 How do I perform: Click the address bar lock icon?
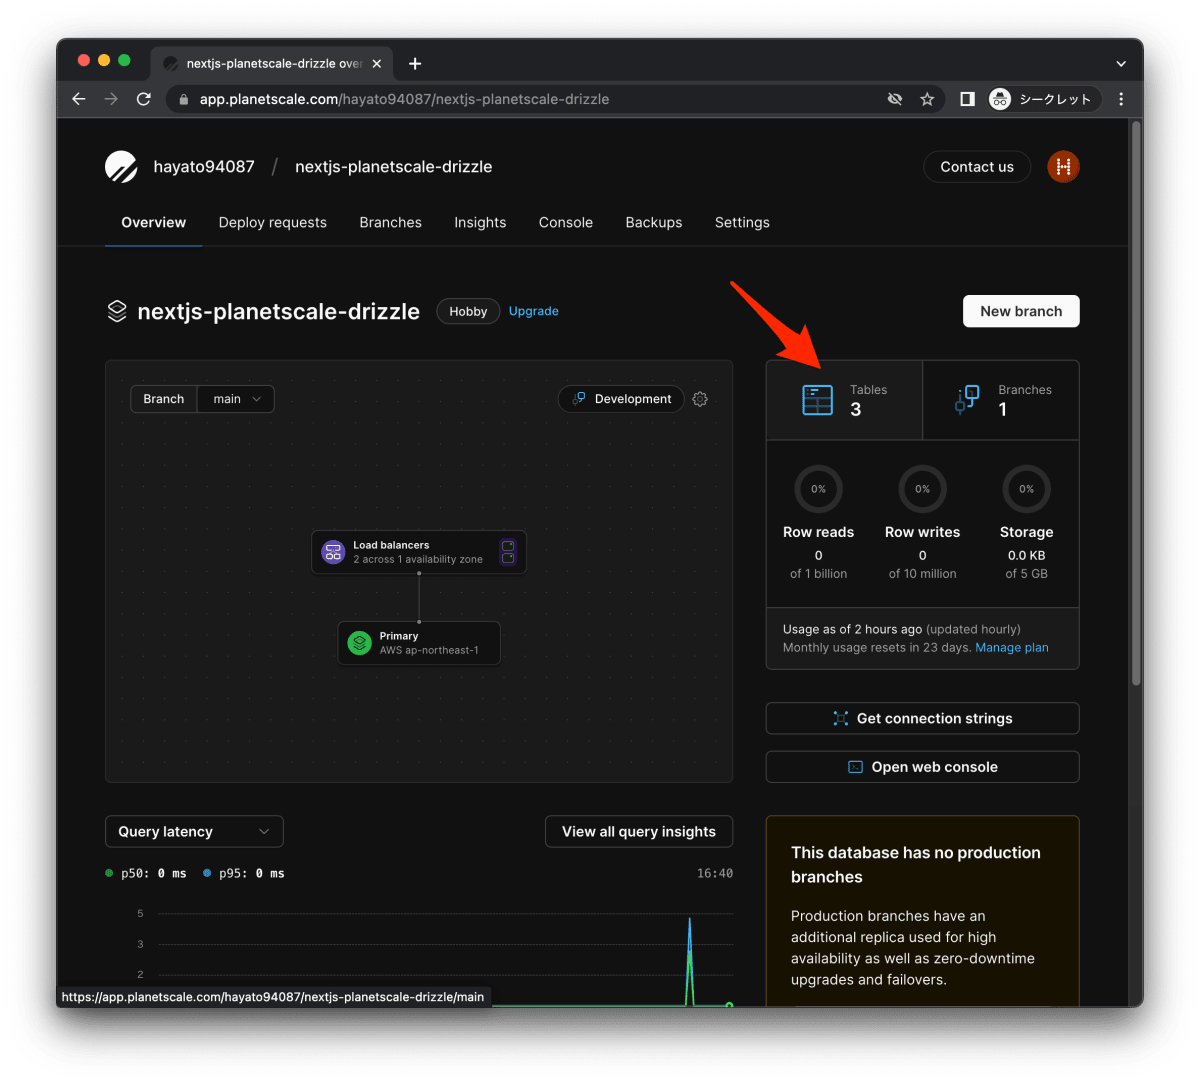pos(183,99)
